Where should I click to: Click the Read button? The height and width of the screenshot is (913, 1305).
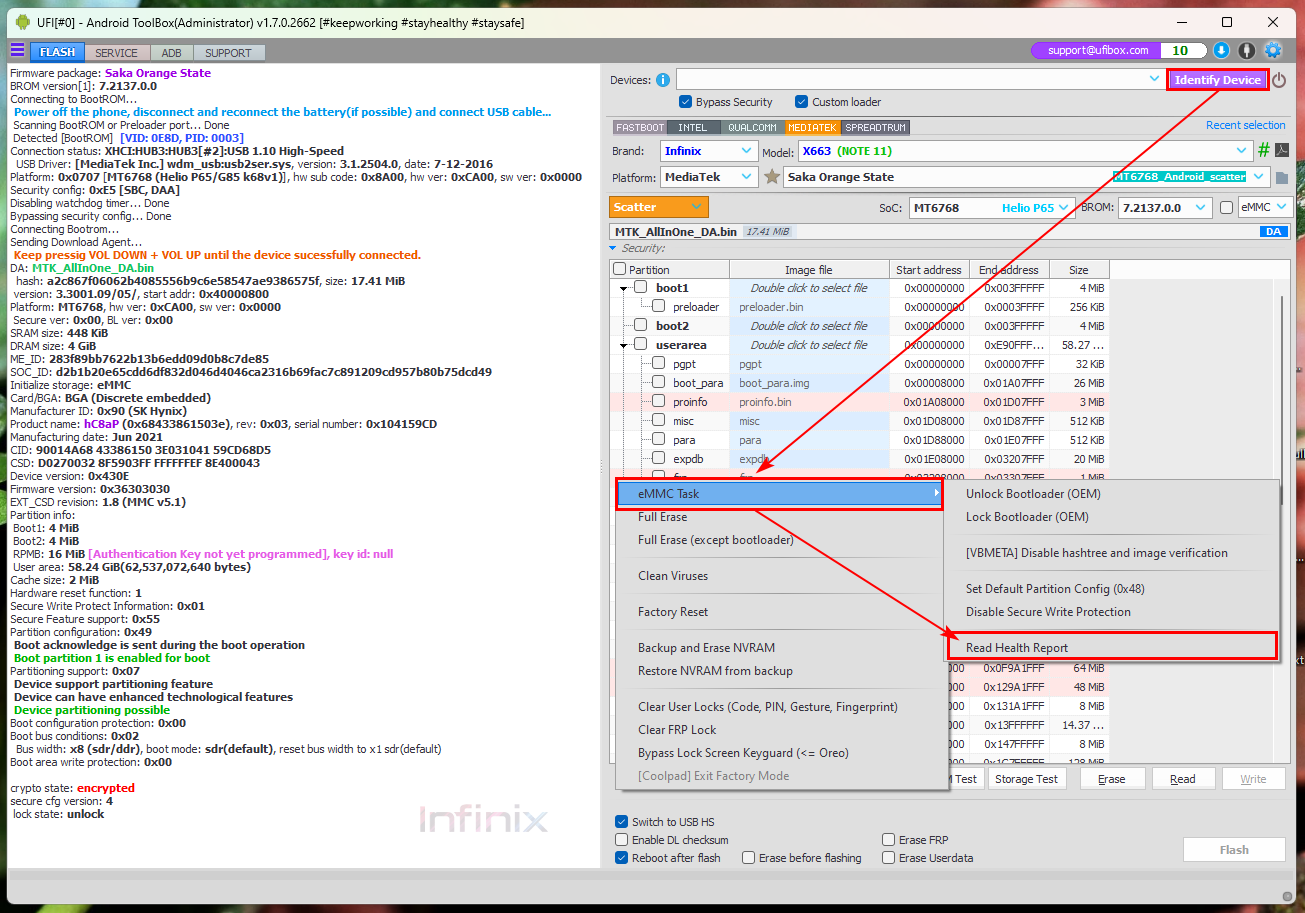click(1183, 779)
